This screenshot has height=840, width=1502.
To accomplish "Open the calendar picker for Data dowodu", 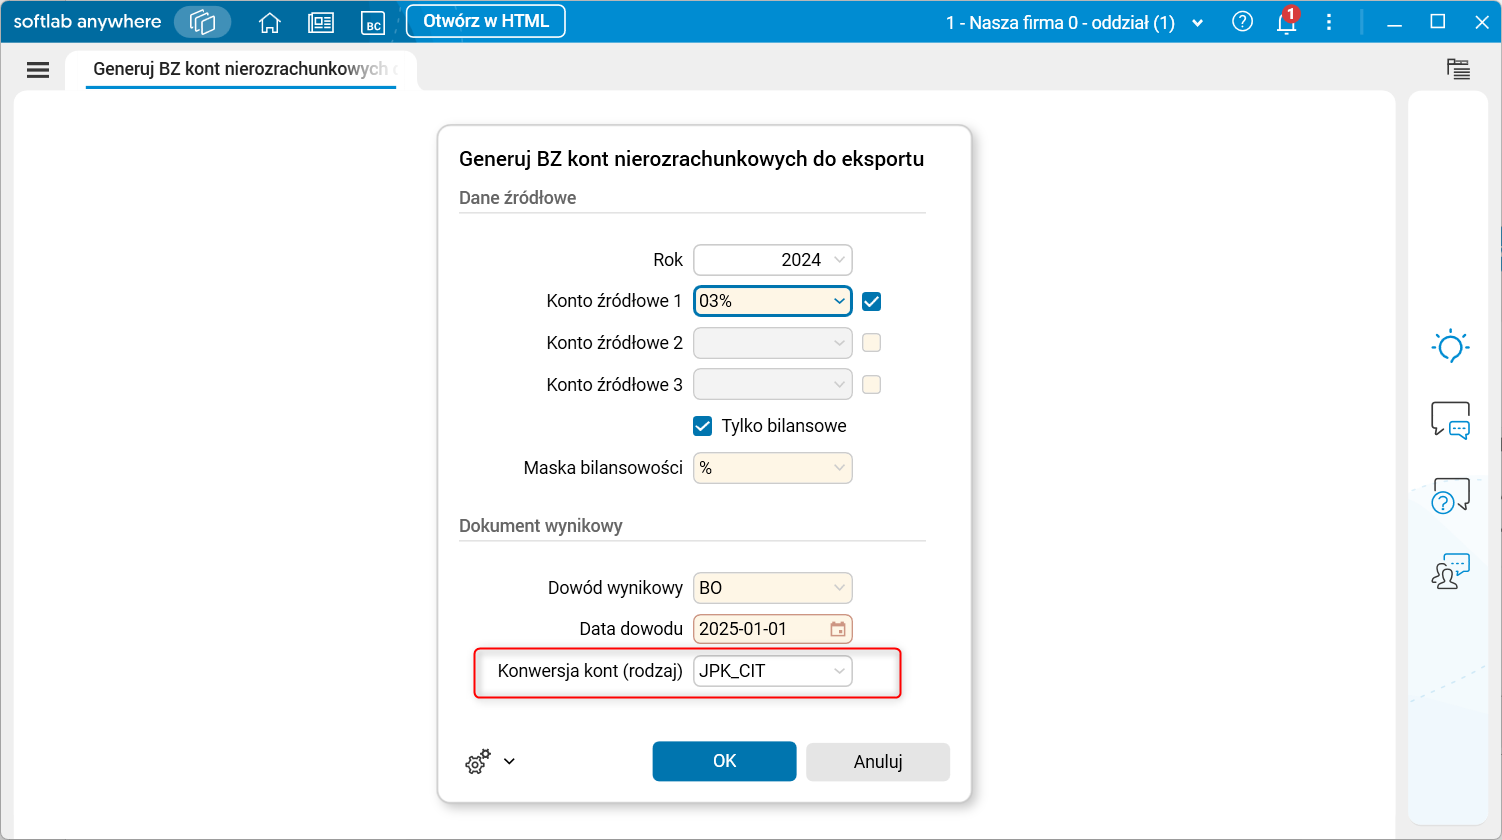I will coord(836,628).
